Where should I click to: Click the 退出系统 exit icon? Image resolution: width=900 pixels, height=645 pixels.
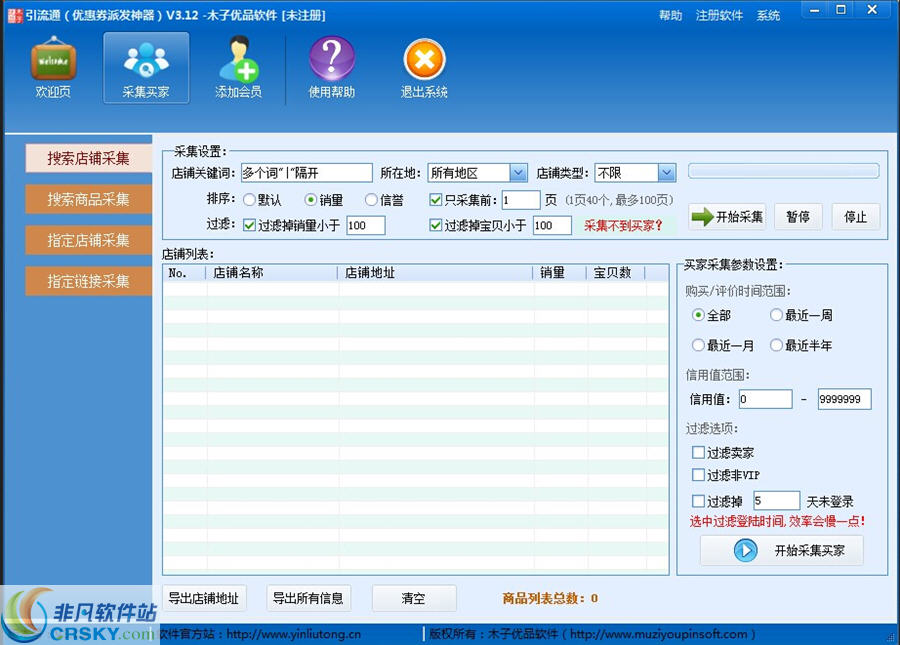[x=423, y=62]
